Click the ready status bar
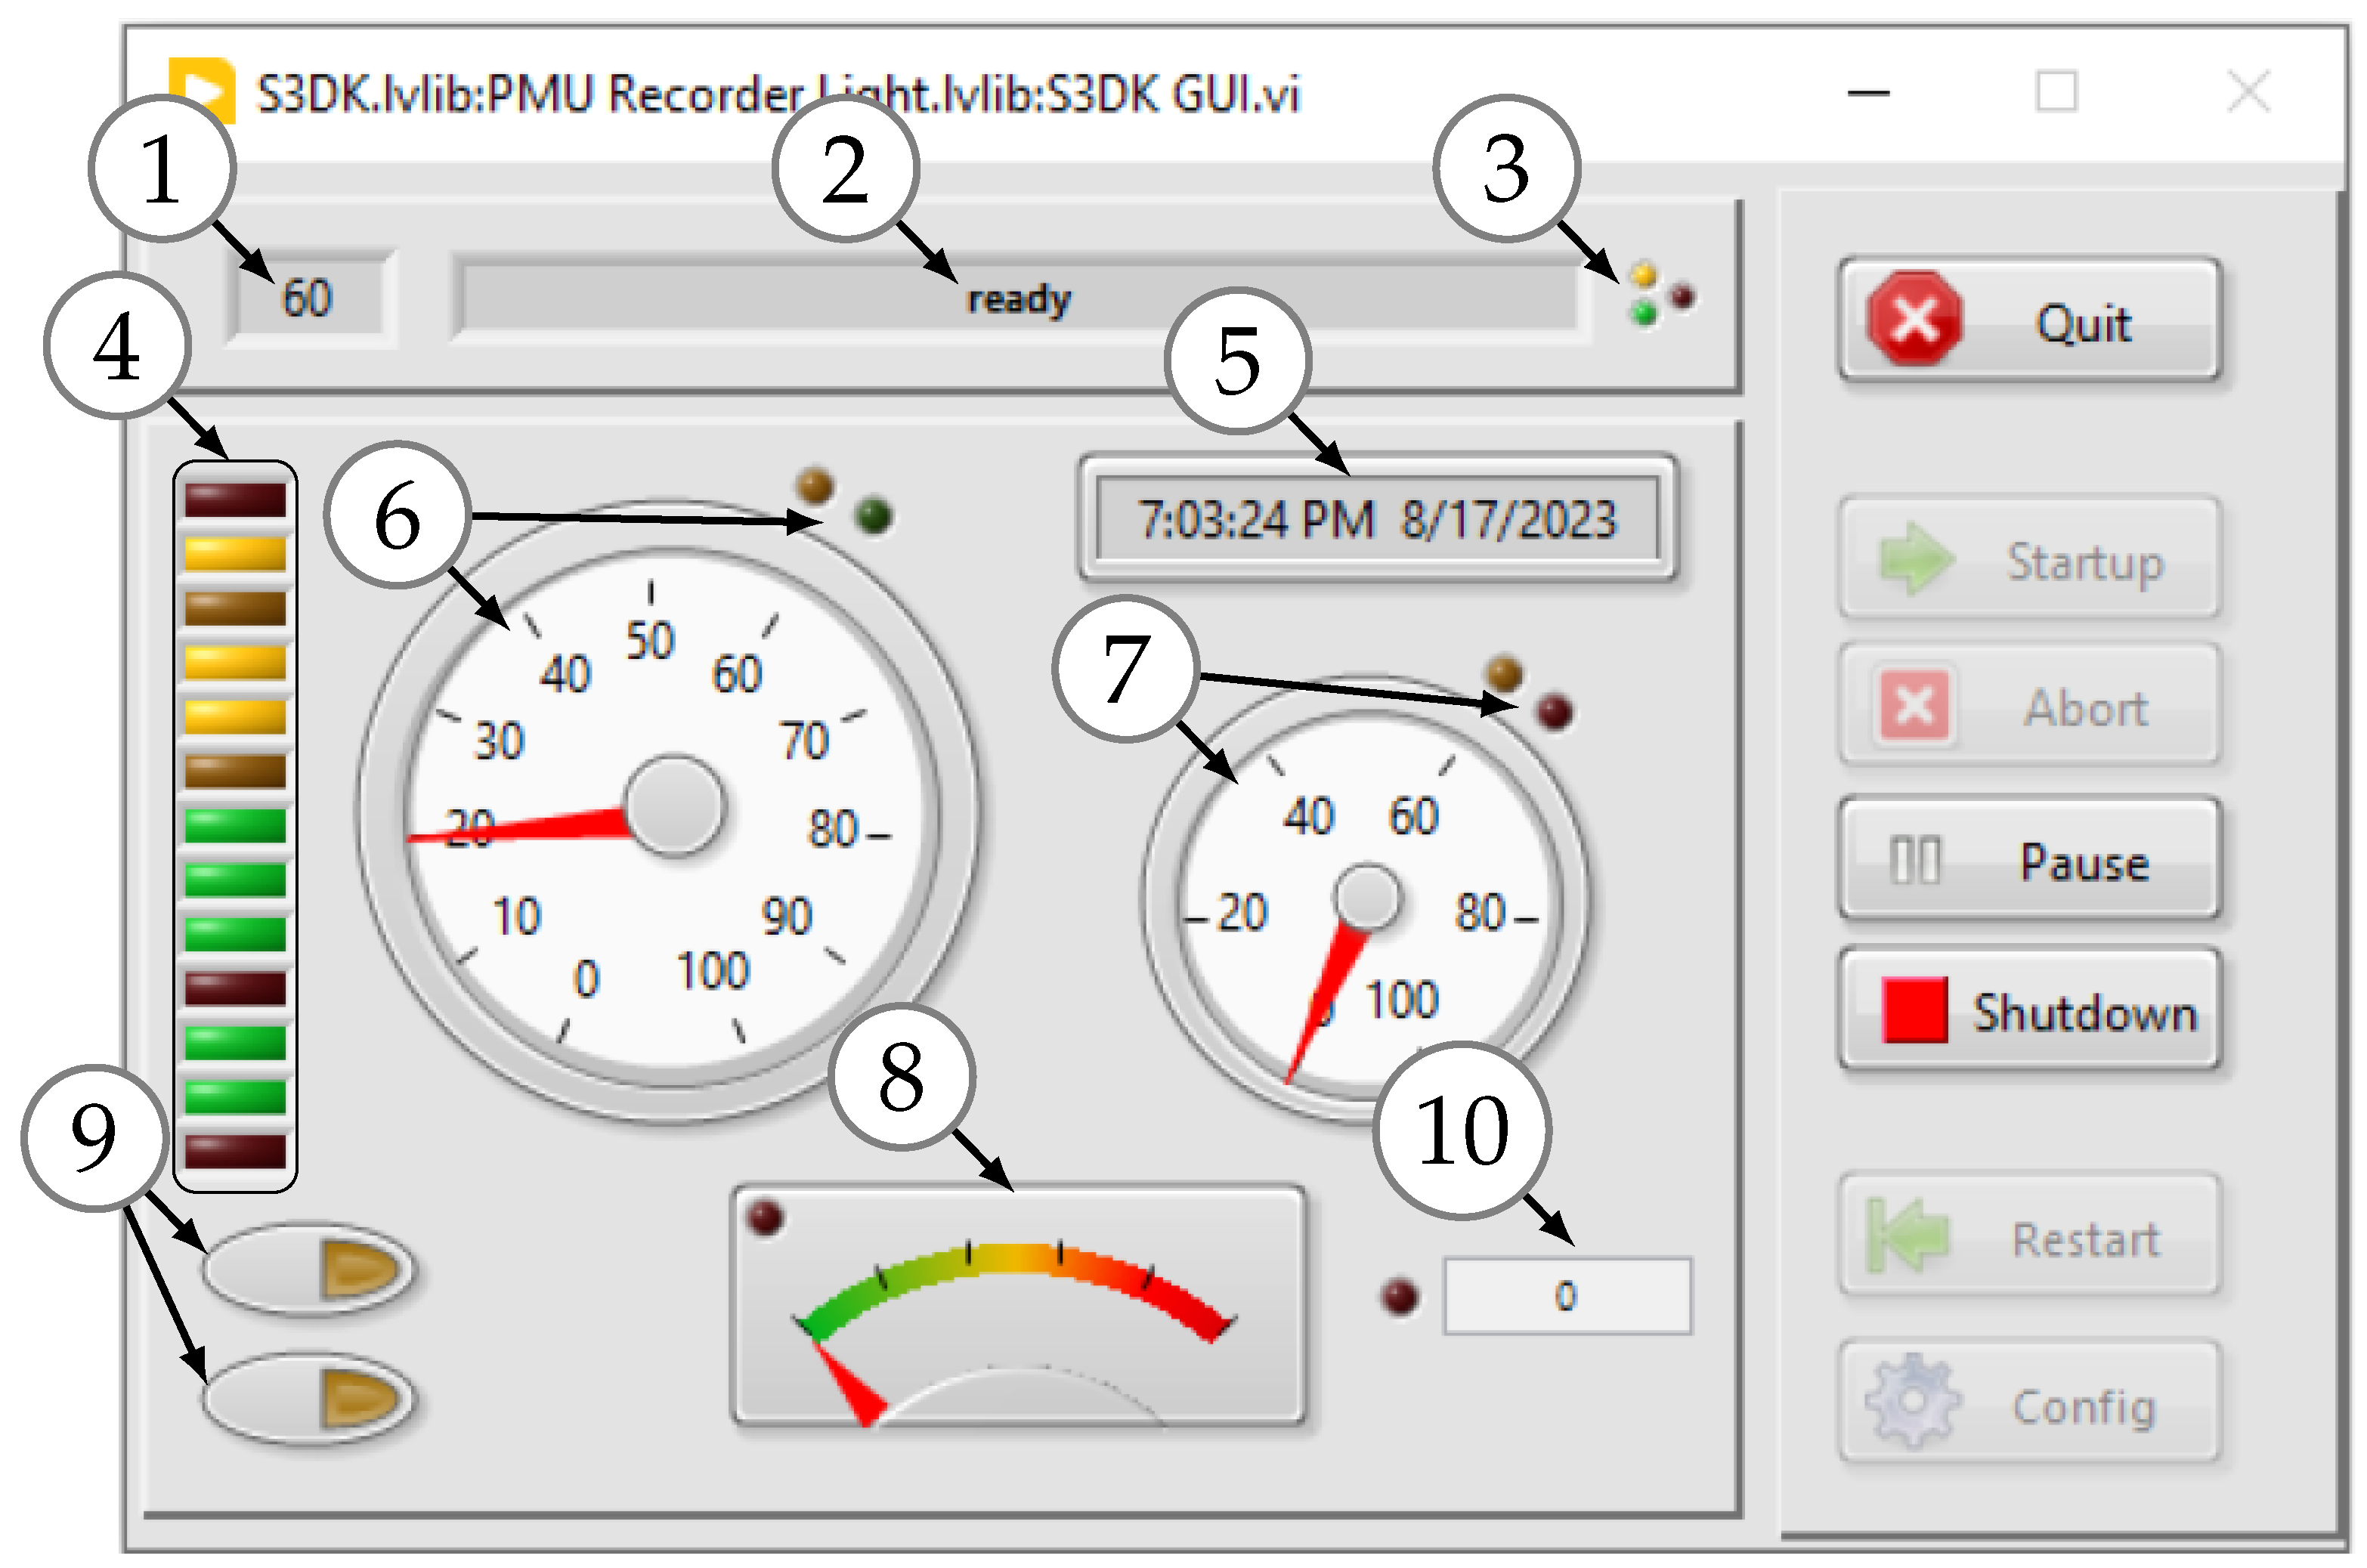 (x=1018, y=298)
